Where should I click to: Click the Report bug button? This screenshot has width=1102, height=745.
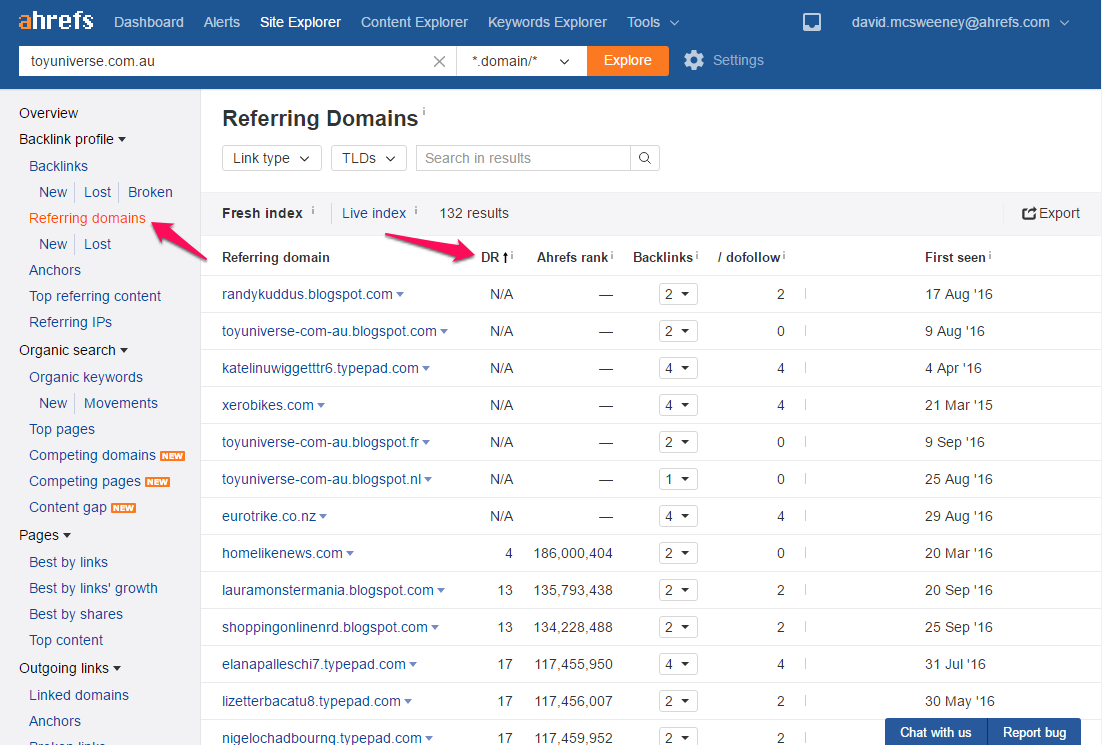(1035, 732)
